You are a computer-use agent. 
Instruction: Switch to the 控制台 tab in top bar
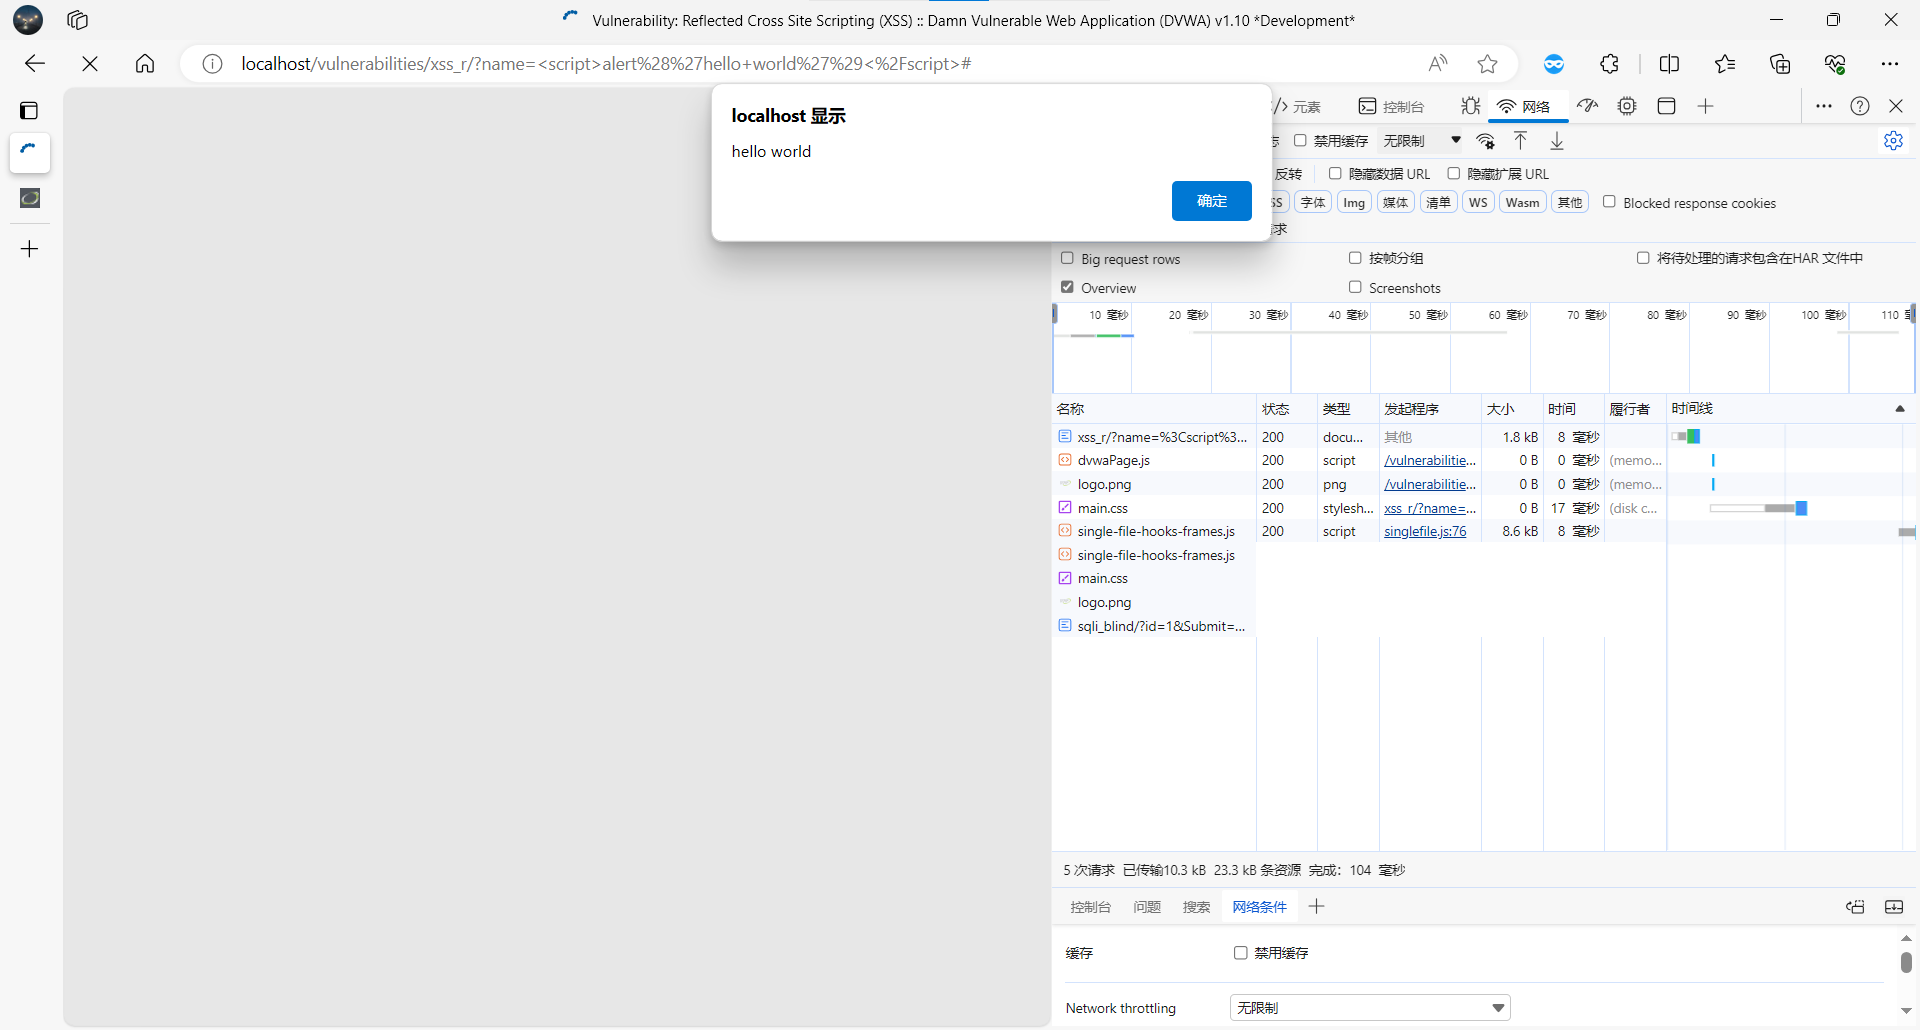1391,106
